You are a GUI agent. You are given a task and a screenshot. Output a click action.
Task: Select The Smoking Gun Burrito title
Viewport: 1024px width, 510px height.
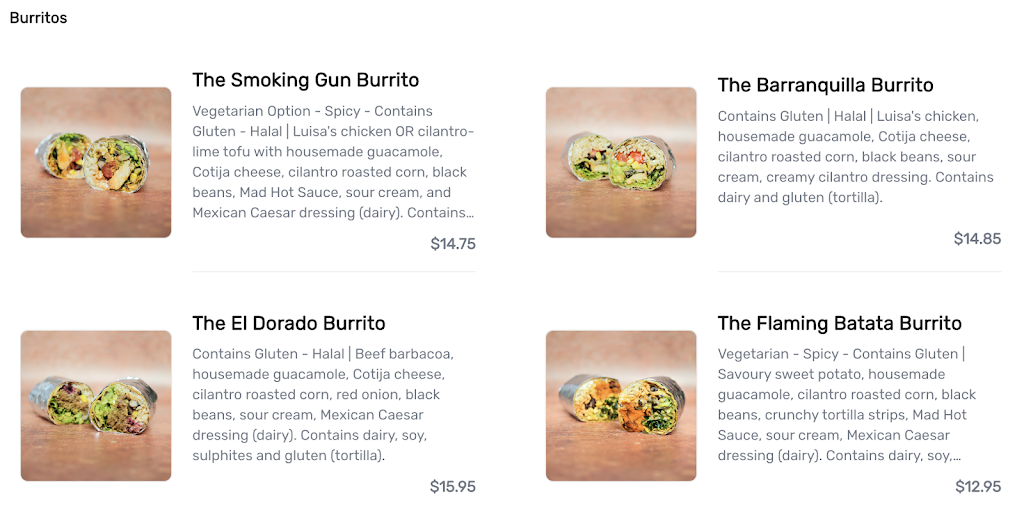click(x=305, y=80)
